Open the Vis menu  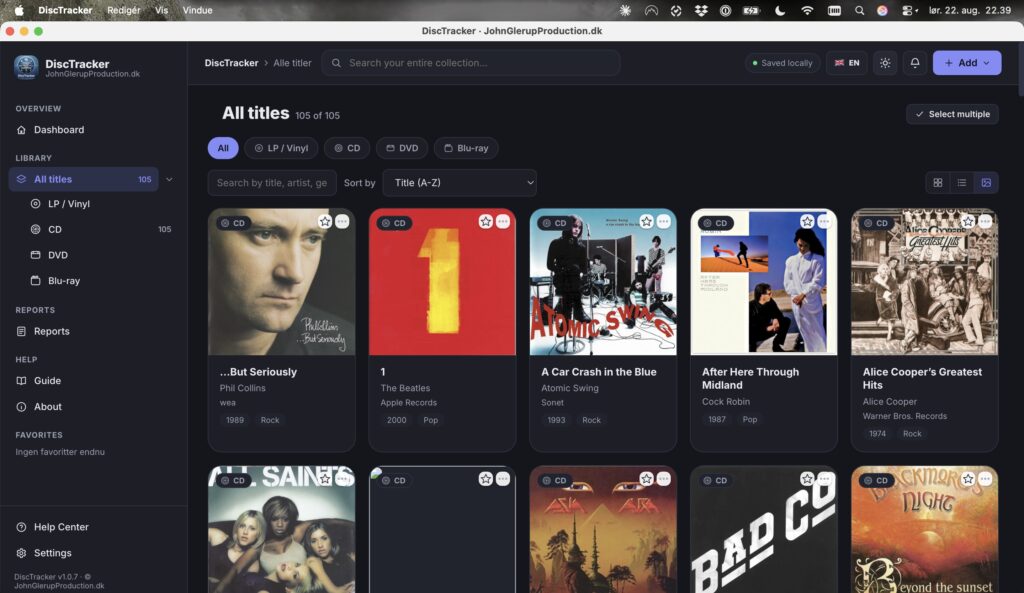[x=161, y=10]
